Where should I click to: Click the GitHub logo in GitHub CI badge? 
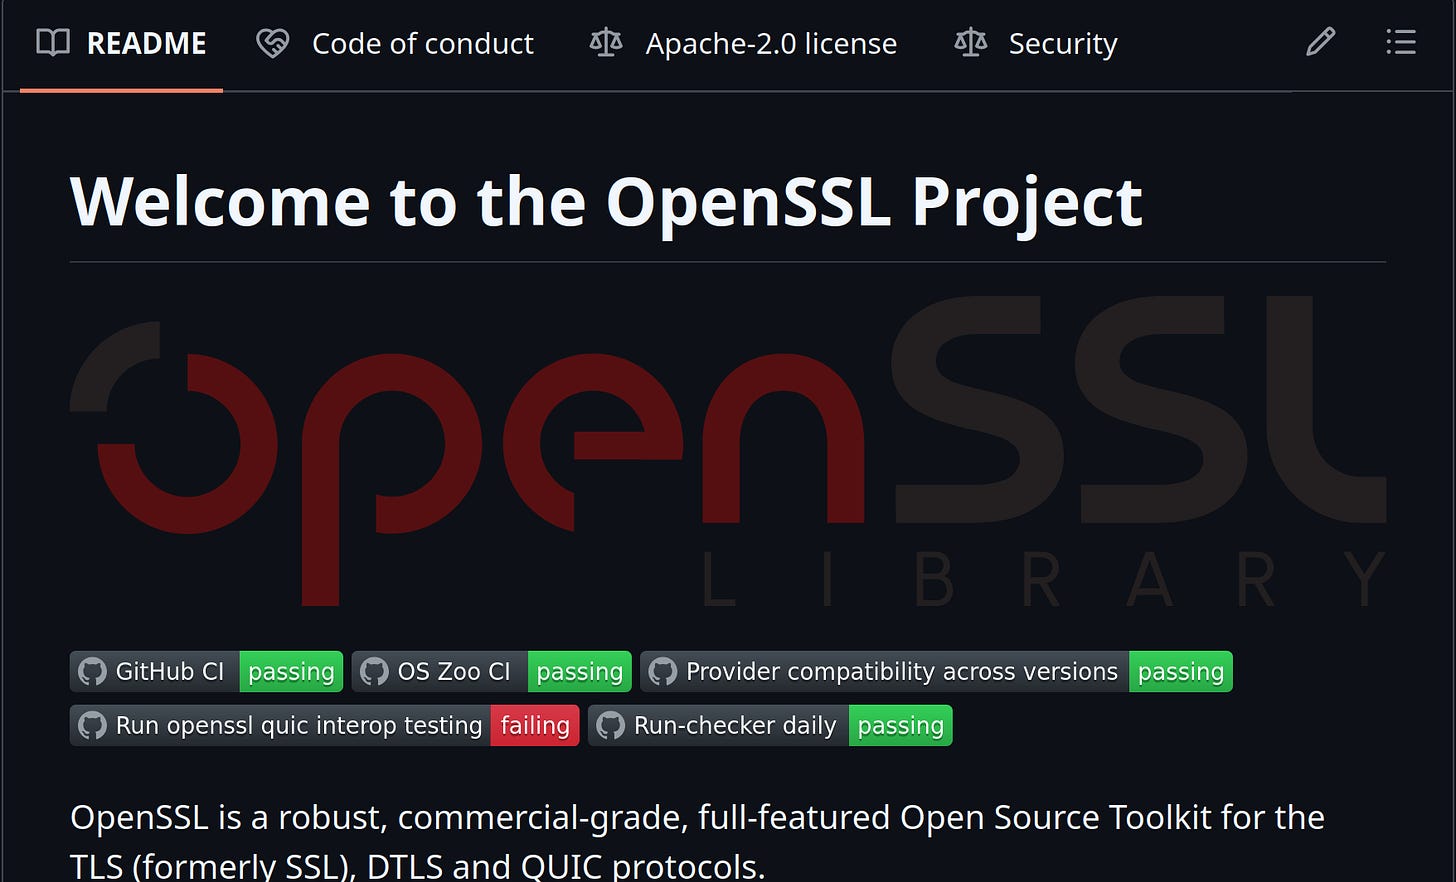coord(92,671)
